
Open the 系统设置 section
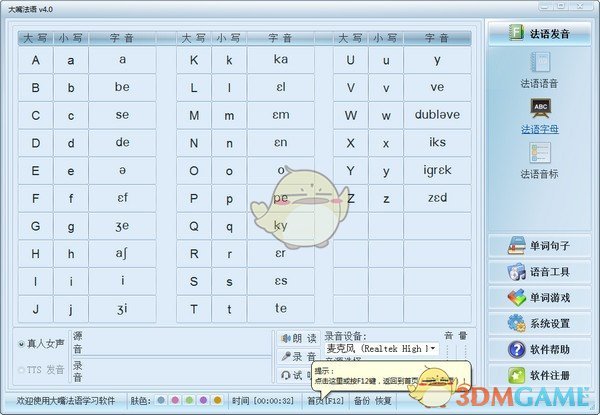coord(540,324)
